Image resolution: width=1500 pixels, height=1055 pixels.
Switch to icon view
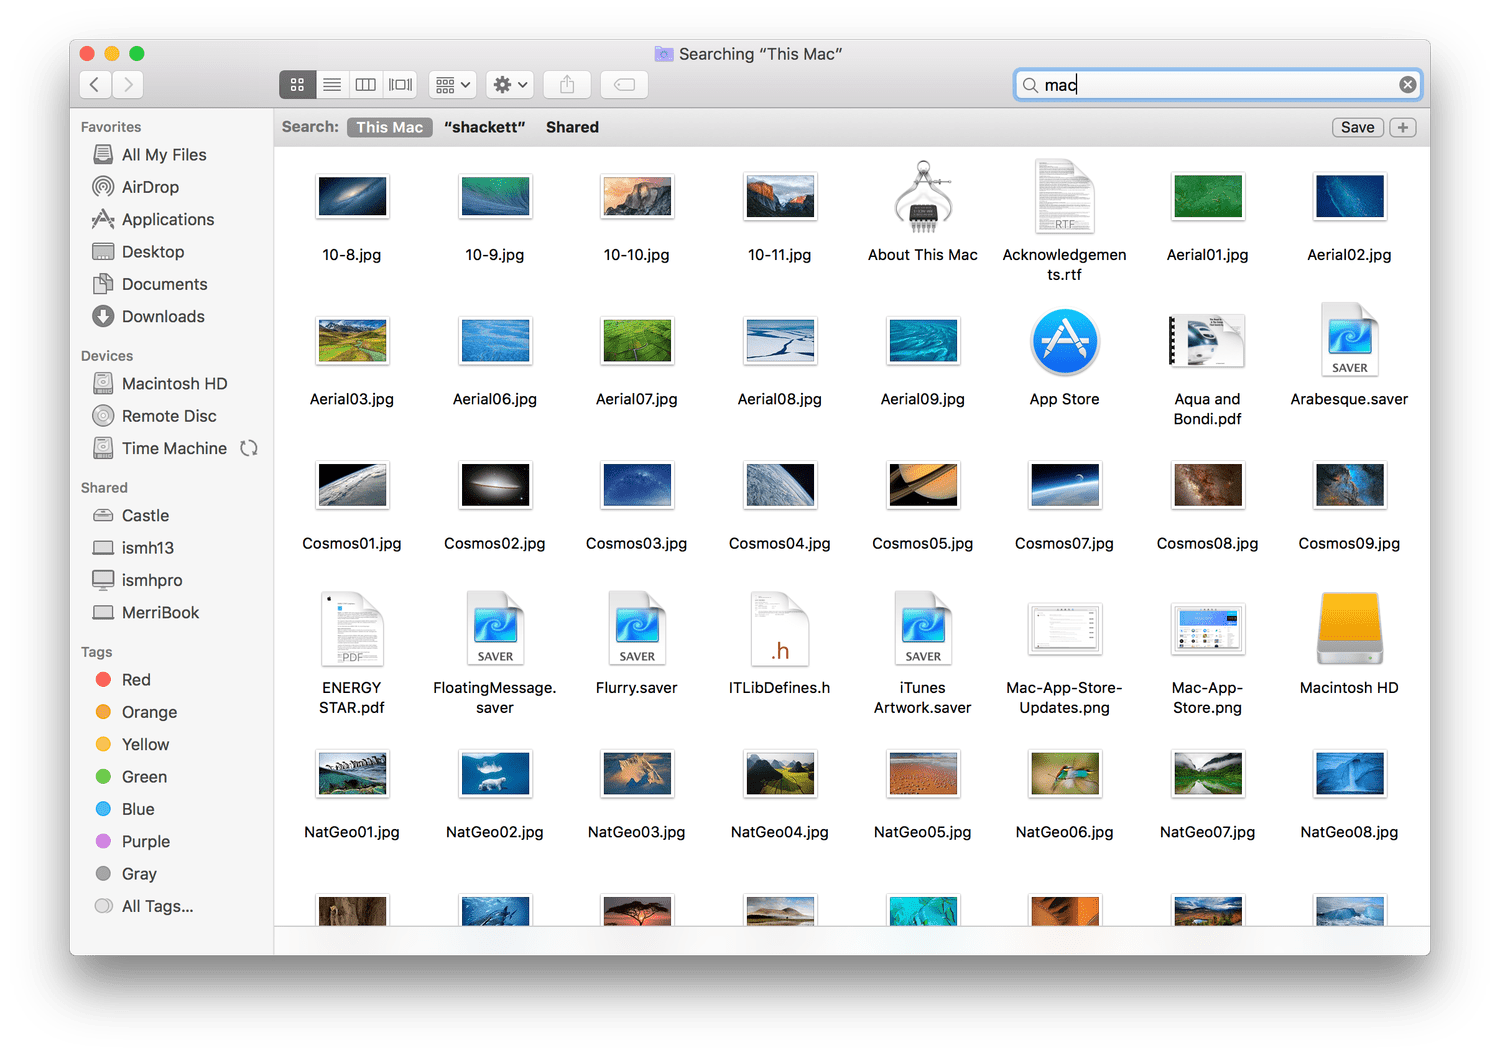click(297, 85)
